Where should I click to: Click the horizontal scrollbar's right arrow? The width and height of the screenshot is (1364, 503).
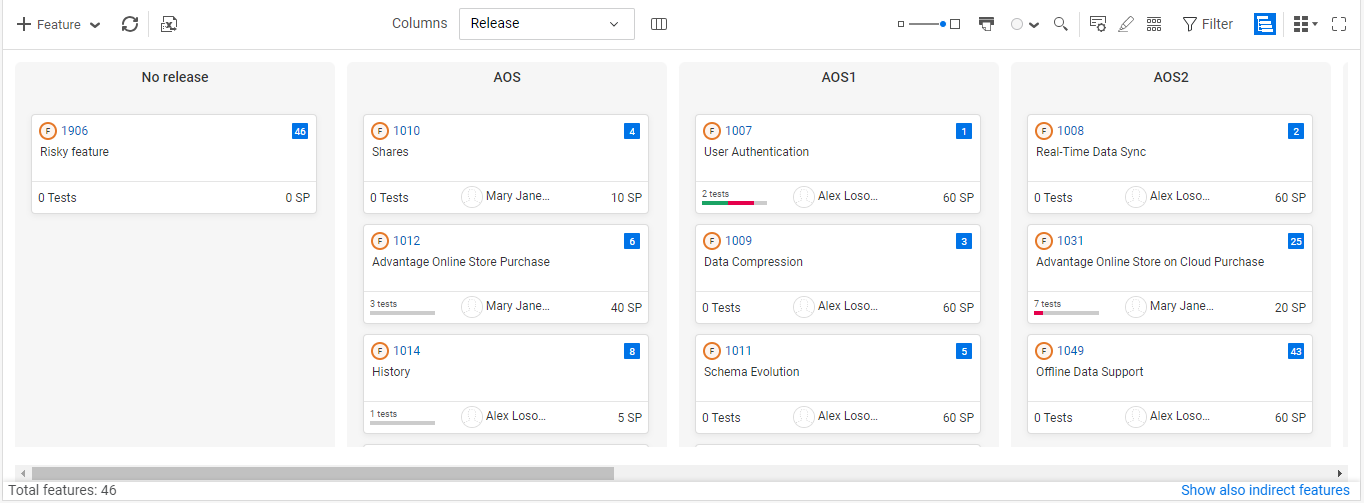(x=1340, y=473)
